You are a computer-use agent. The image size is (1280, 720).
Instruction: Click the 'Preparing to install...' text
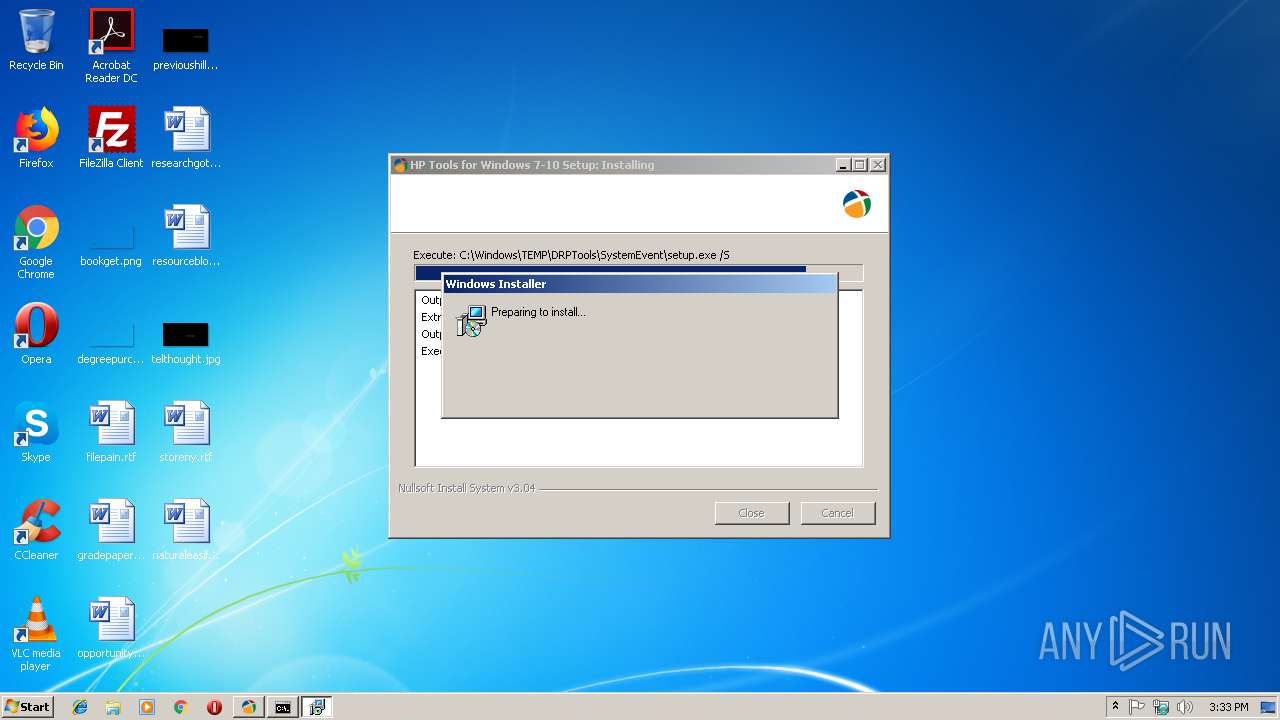tap(538, 312)
